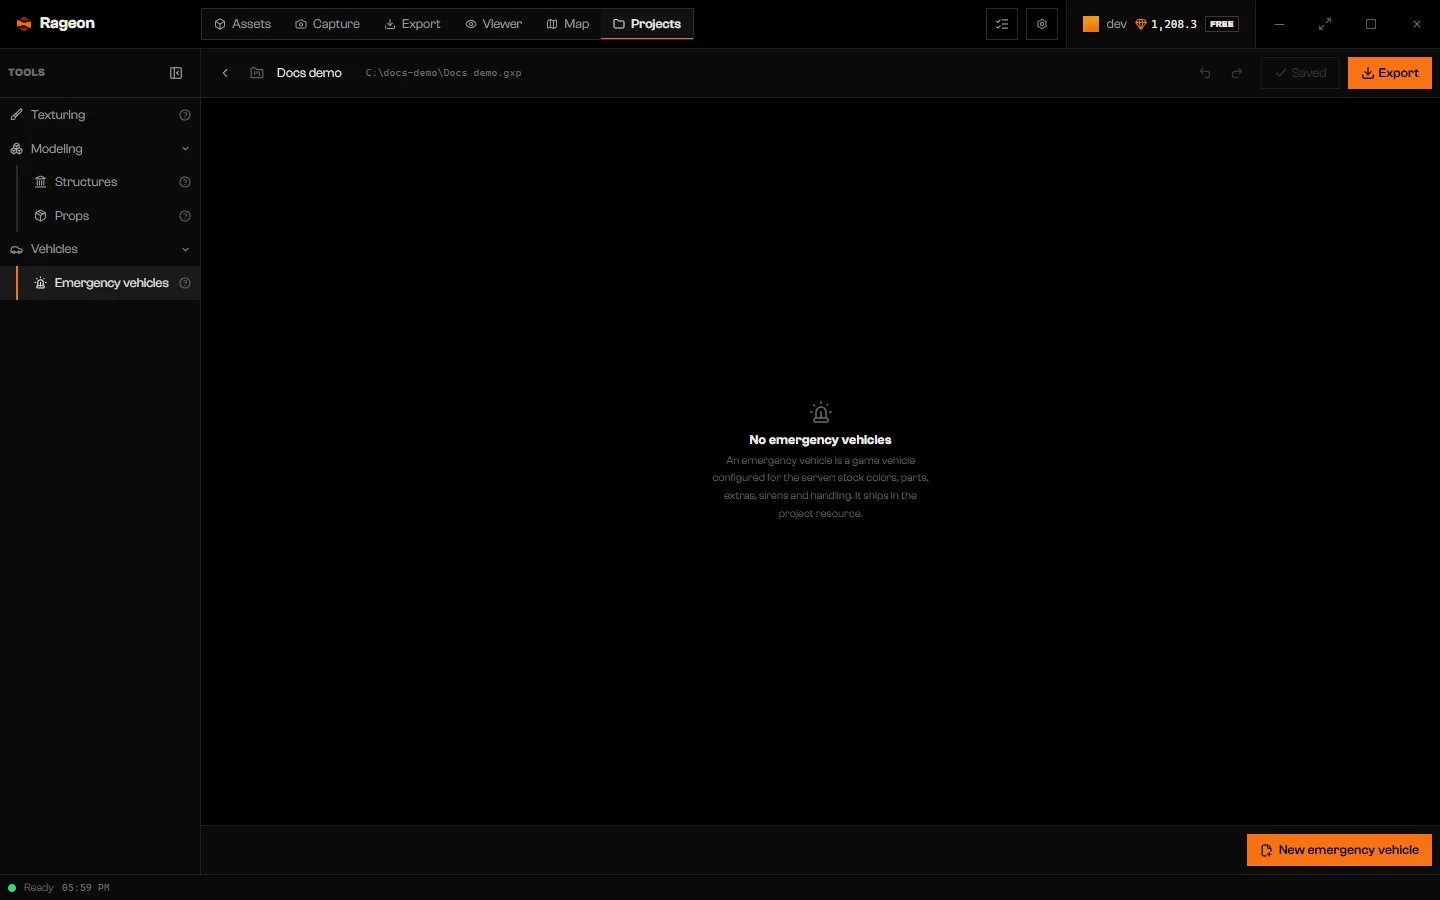Select the Modeling group
This screenshot has width=1440, height=900.
[100, 149]
